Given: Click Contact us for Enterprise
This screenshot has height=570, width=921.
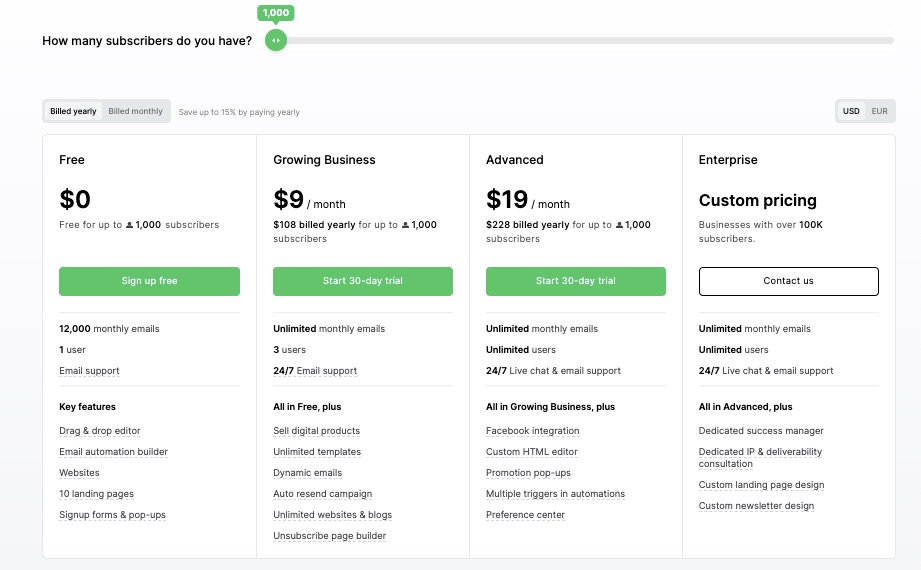Looking at the screenshot, I should coord(788,281).
